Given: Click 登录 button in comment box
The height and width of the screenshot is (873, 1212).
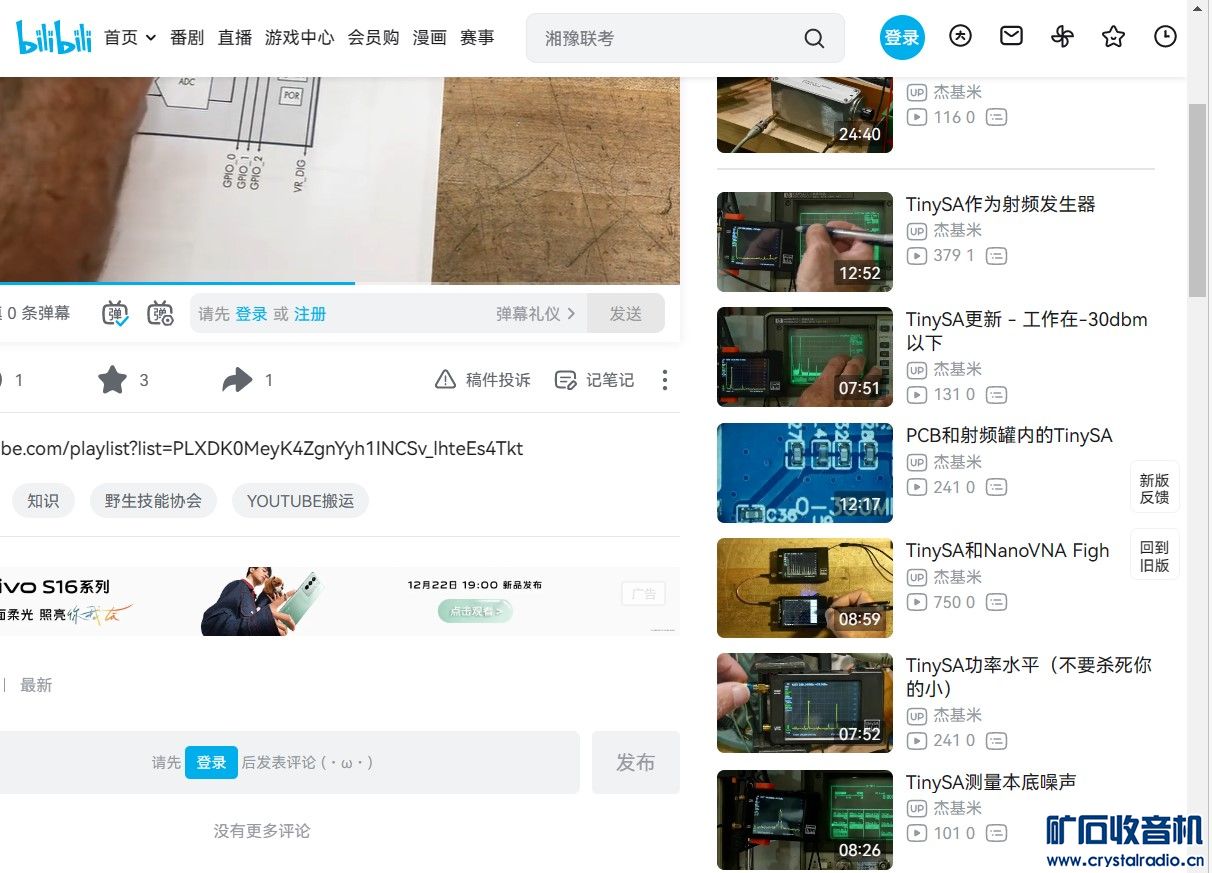Looking at the screenshot, I should click(211, 762).
